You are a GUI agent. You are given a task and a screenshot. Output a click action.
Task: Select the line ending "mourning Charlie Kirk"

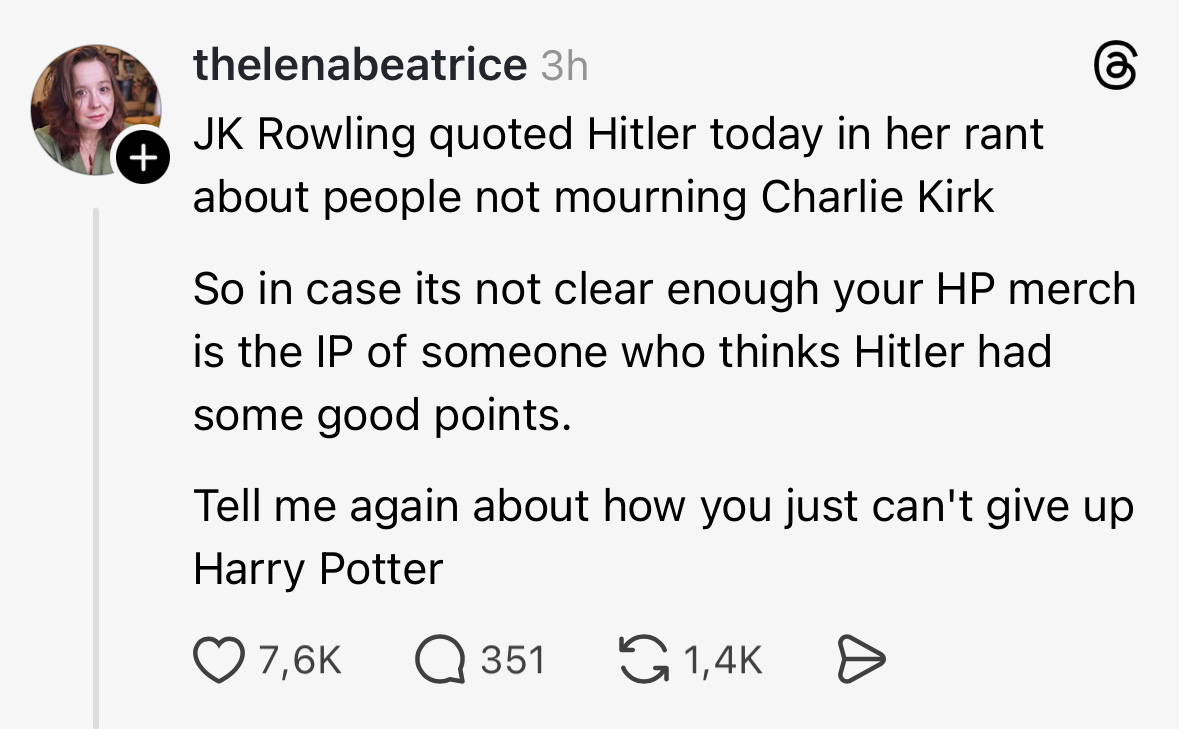pos(593,197)
